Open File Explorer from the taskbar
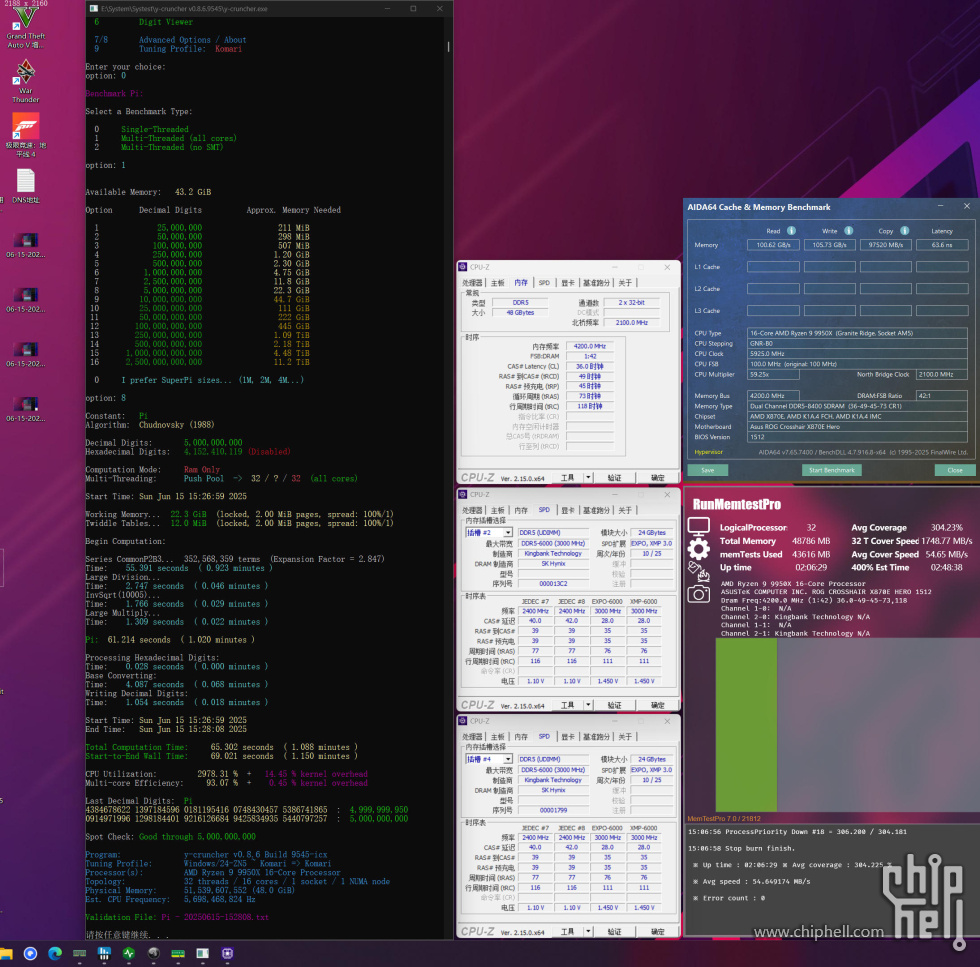Image resolution: width=980 pixels, height=967 pixels. (x=6, y=953)
